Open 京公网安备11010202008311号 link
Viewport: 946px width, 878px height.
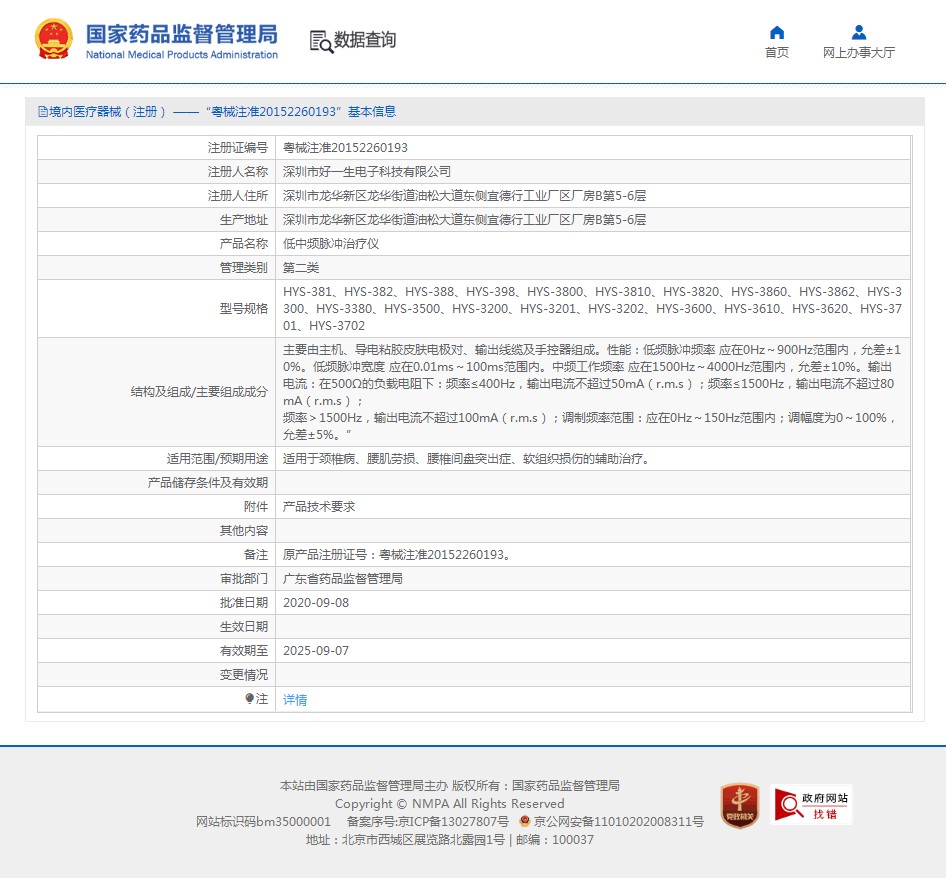click(618, 822)
